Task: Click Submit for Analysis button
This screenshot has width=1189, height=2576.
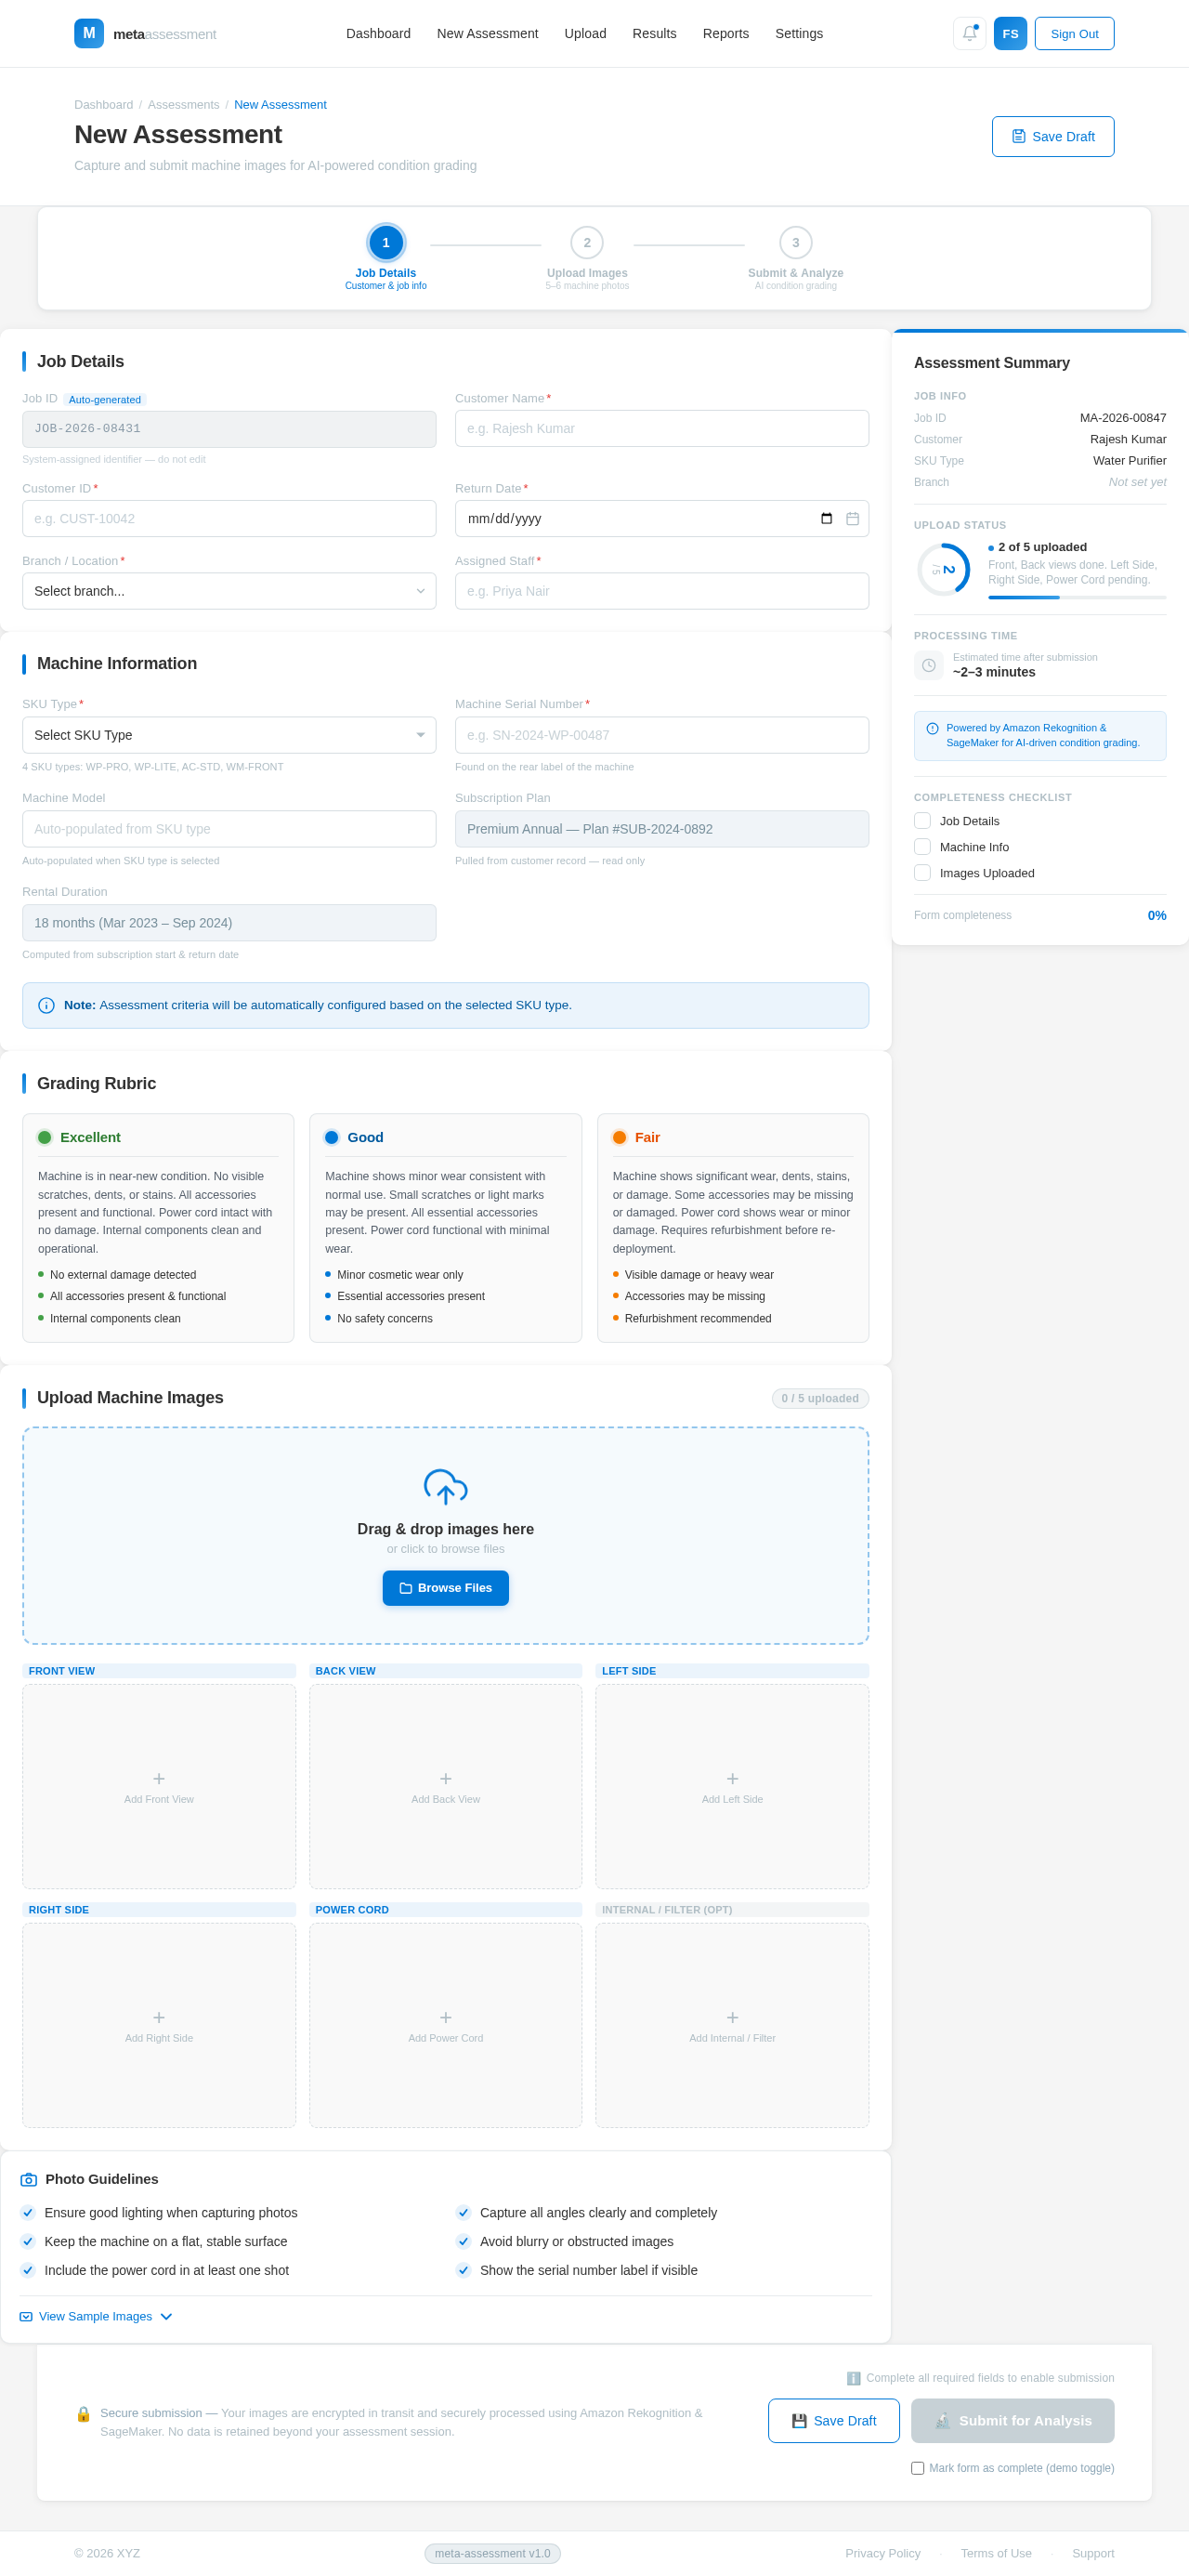Action: (1012, 2421)
